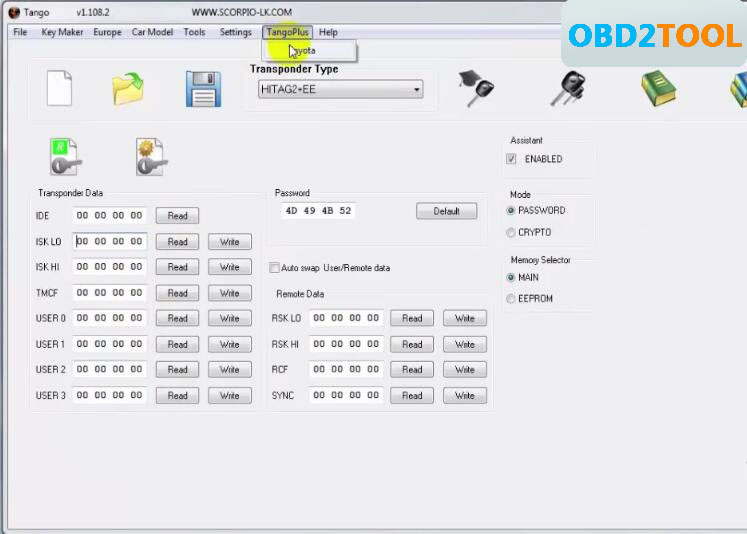Read USER 0 data
747x534 pixels.
pos(177,318)
